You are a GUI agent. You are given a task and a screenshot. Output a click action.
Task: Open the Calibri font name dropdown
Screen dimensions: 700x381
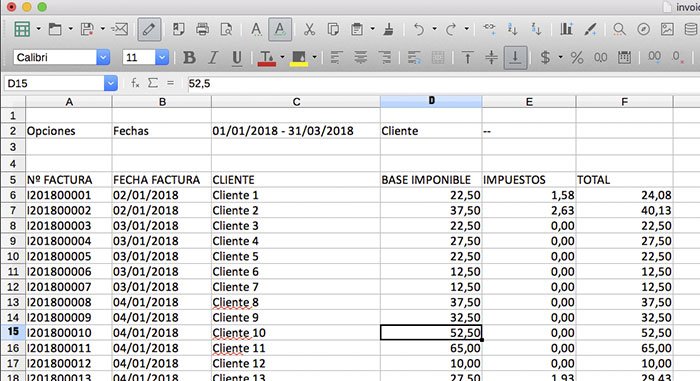pos(103,58)
